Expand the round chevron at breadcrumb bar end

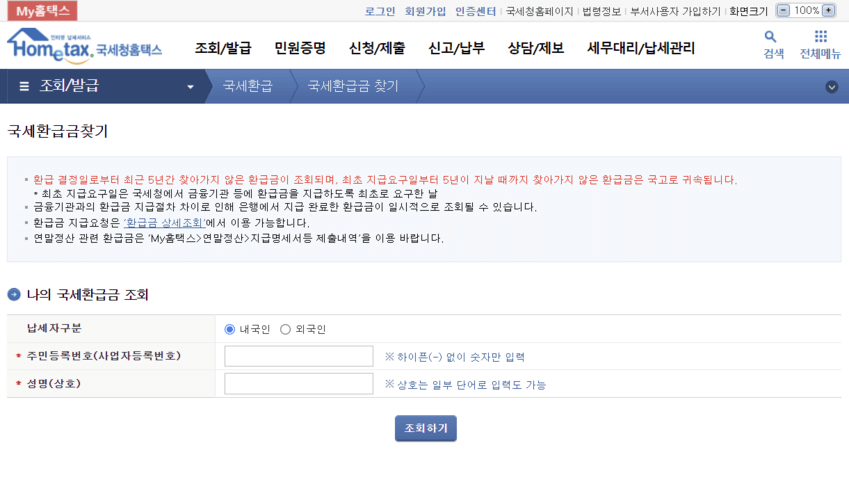click(832, 87)
